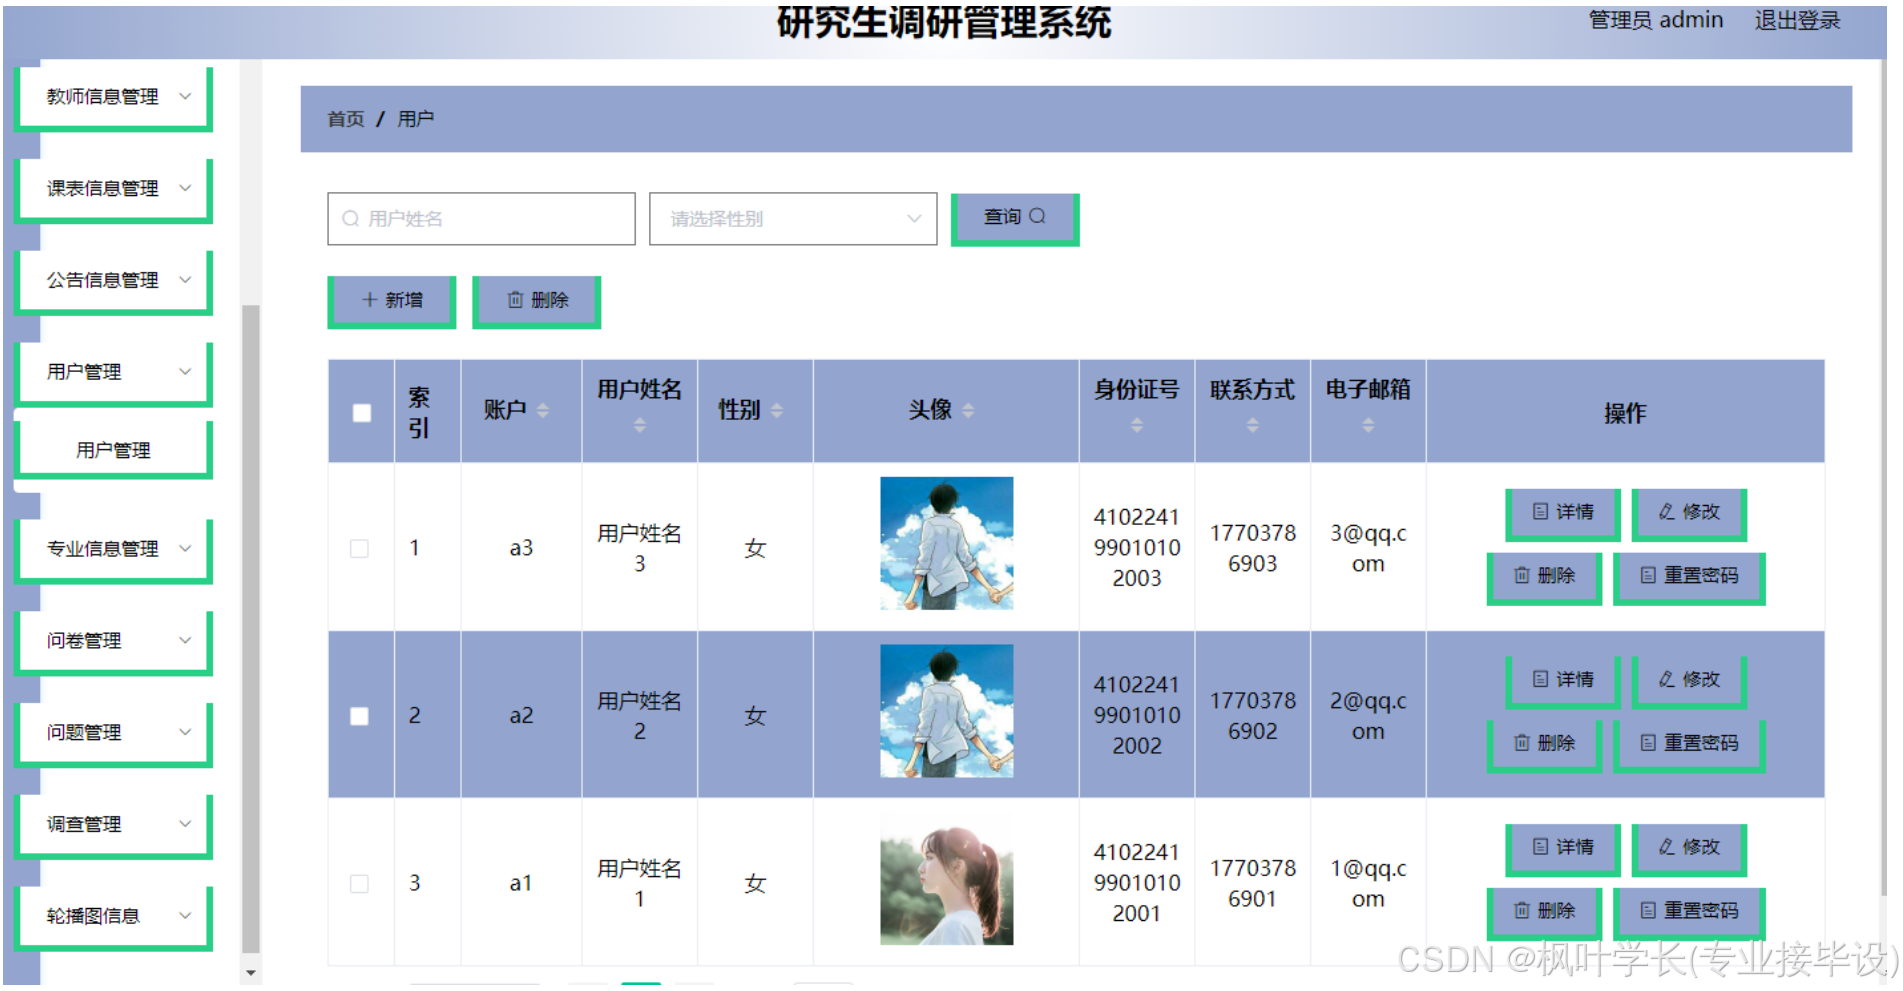This screenshot has width=1903, height=991.
Task: Click the avatar thumbnail for user a3
Action: tap(946, 543)
